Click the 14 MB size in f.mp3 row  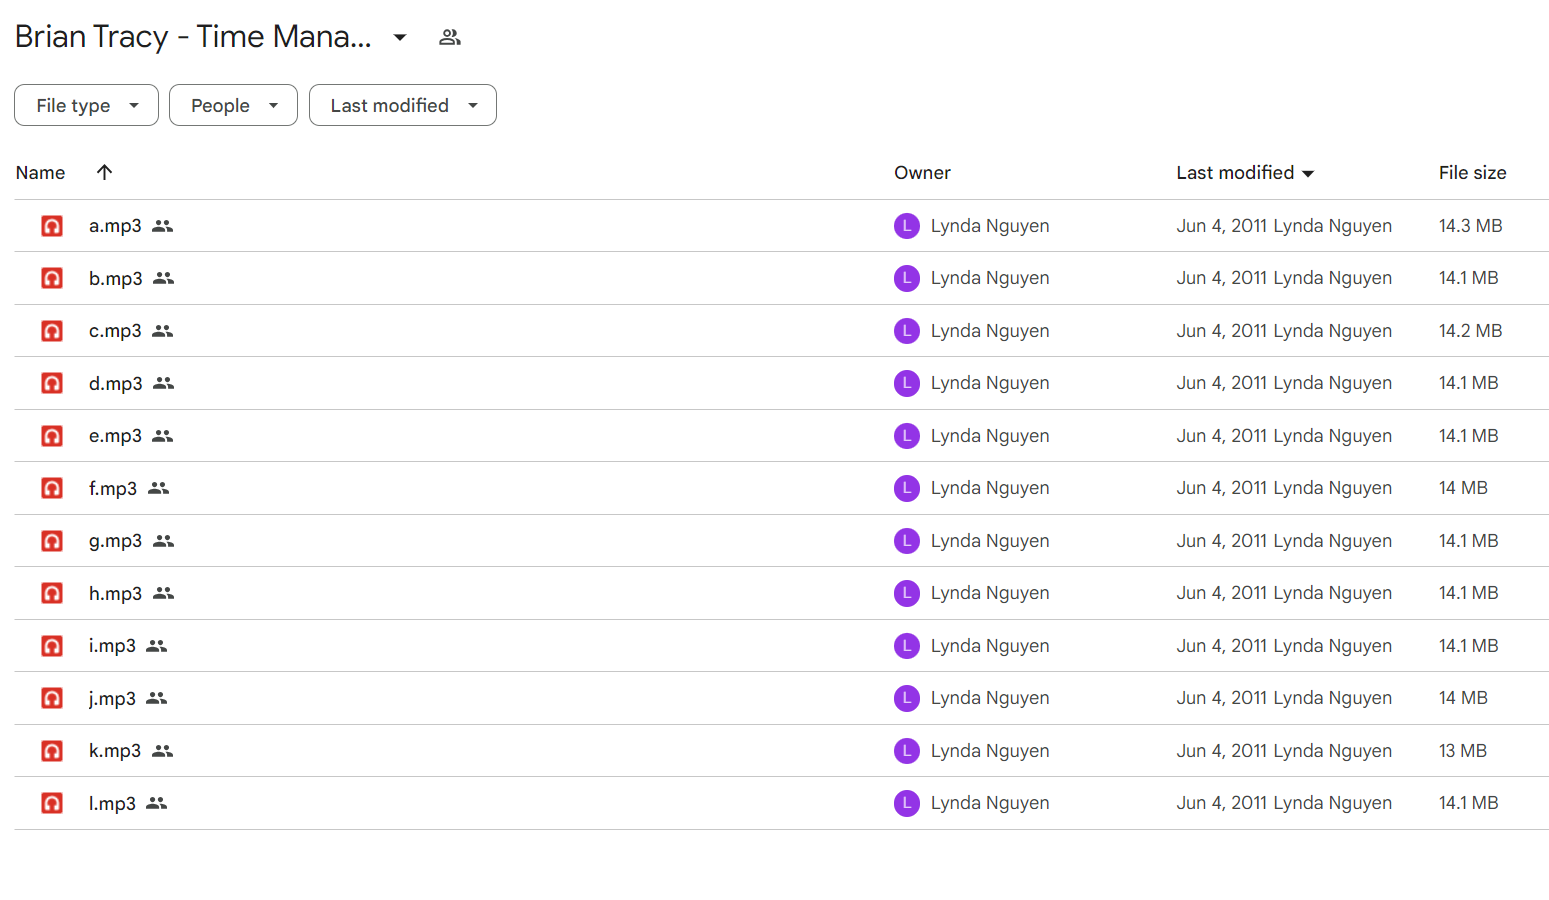coord(1463,488)
